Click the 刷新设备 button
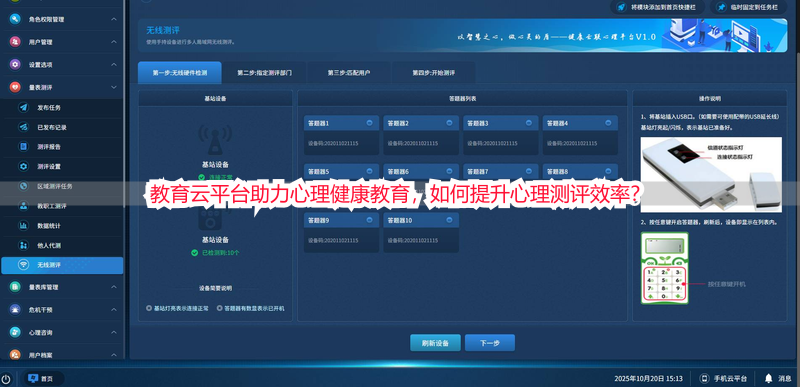800x387 pixels. coord(435,343)
